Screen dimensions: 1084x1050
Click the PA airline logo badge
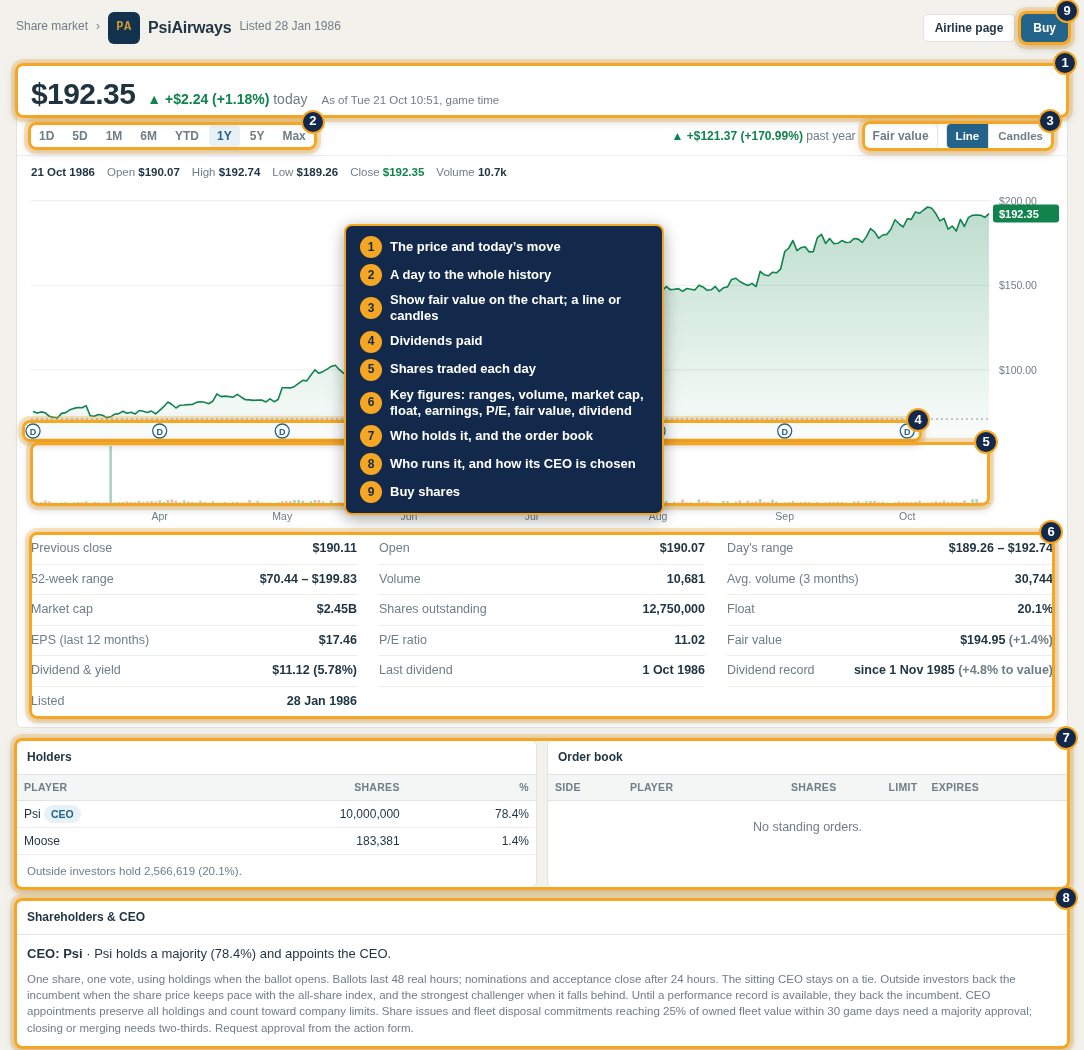click(x=124, y=28)
